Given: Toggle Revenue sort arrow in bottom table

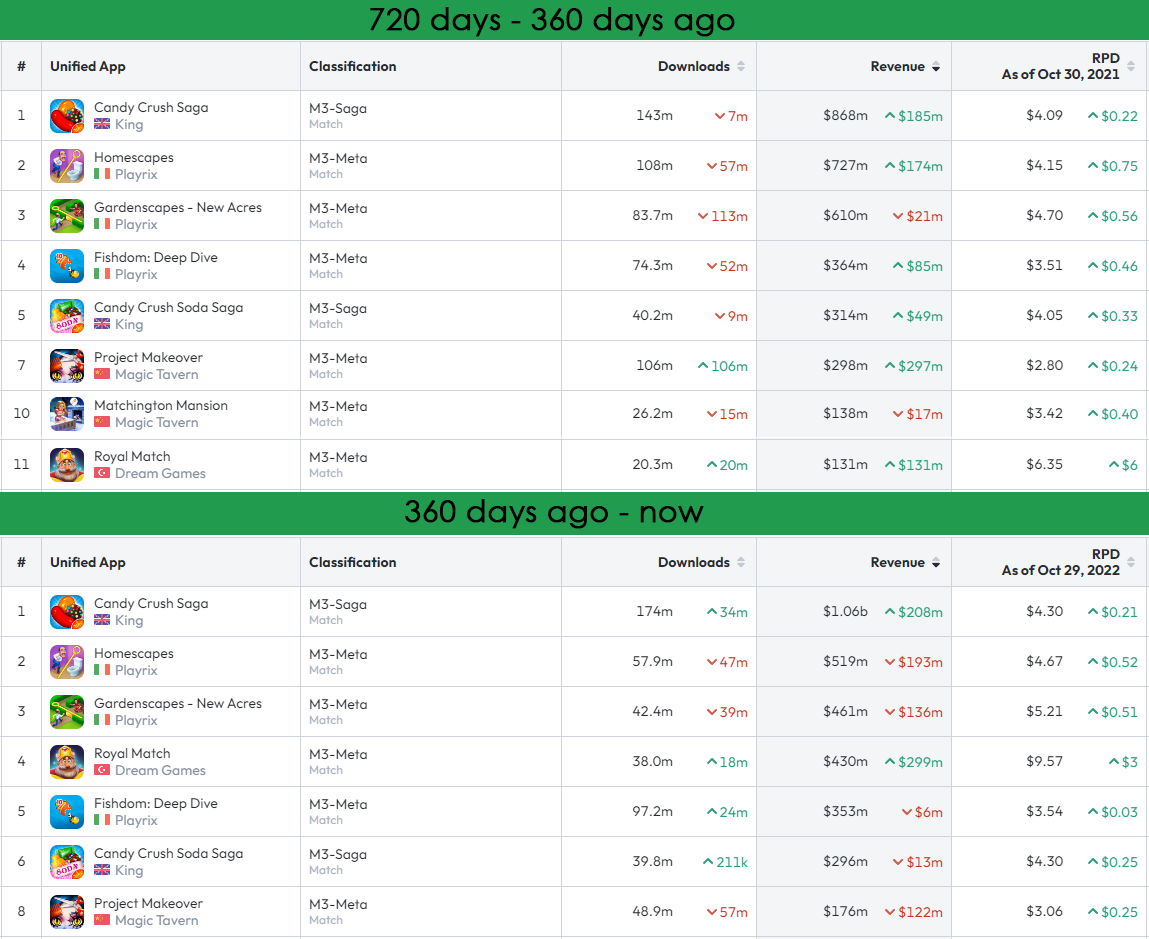Looking at the screenshot, I should (936, 563).
